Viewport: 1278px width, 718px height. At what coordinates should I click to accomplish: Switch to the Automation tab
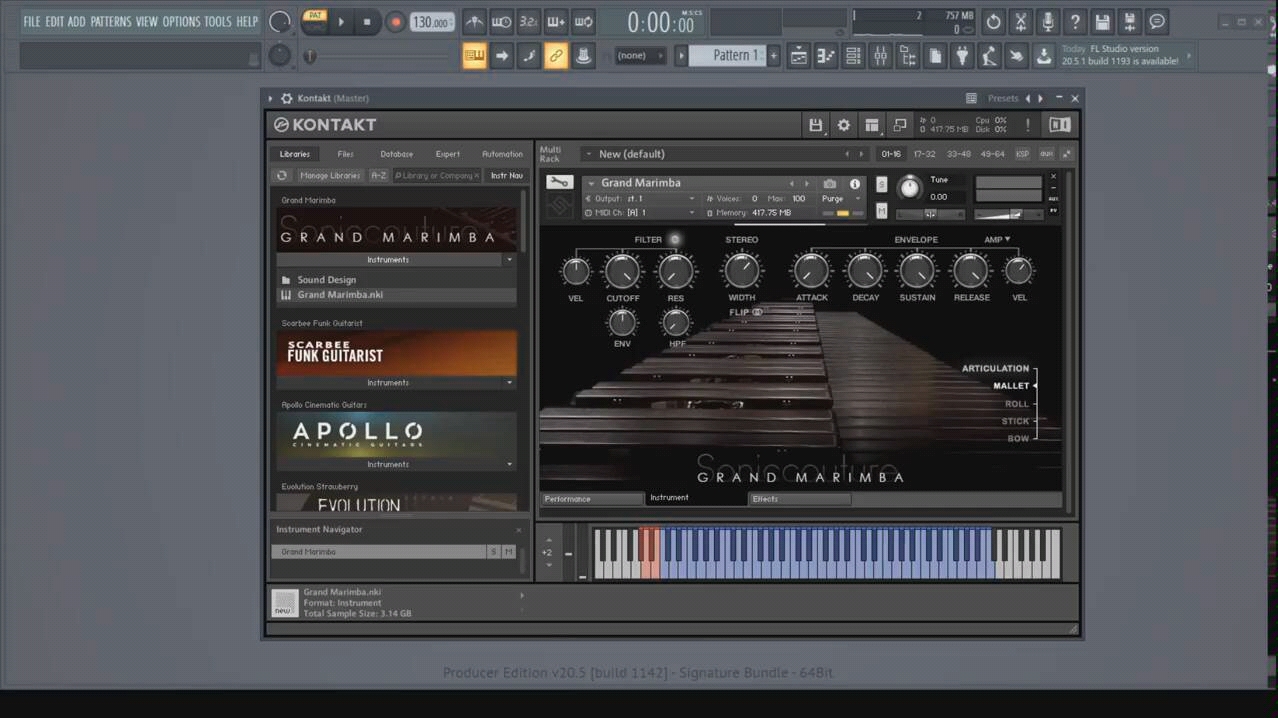[502, 154]
